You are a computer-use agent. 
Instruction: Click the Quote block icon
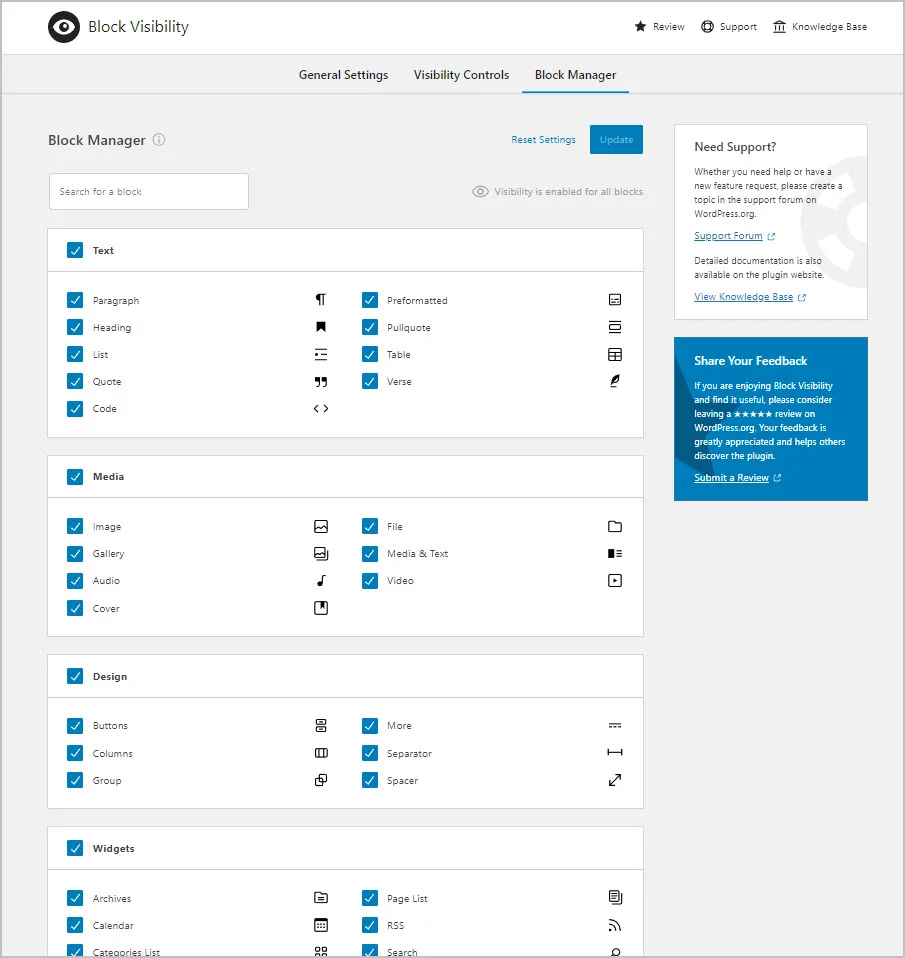321,382
